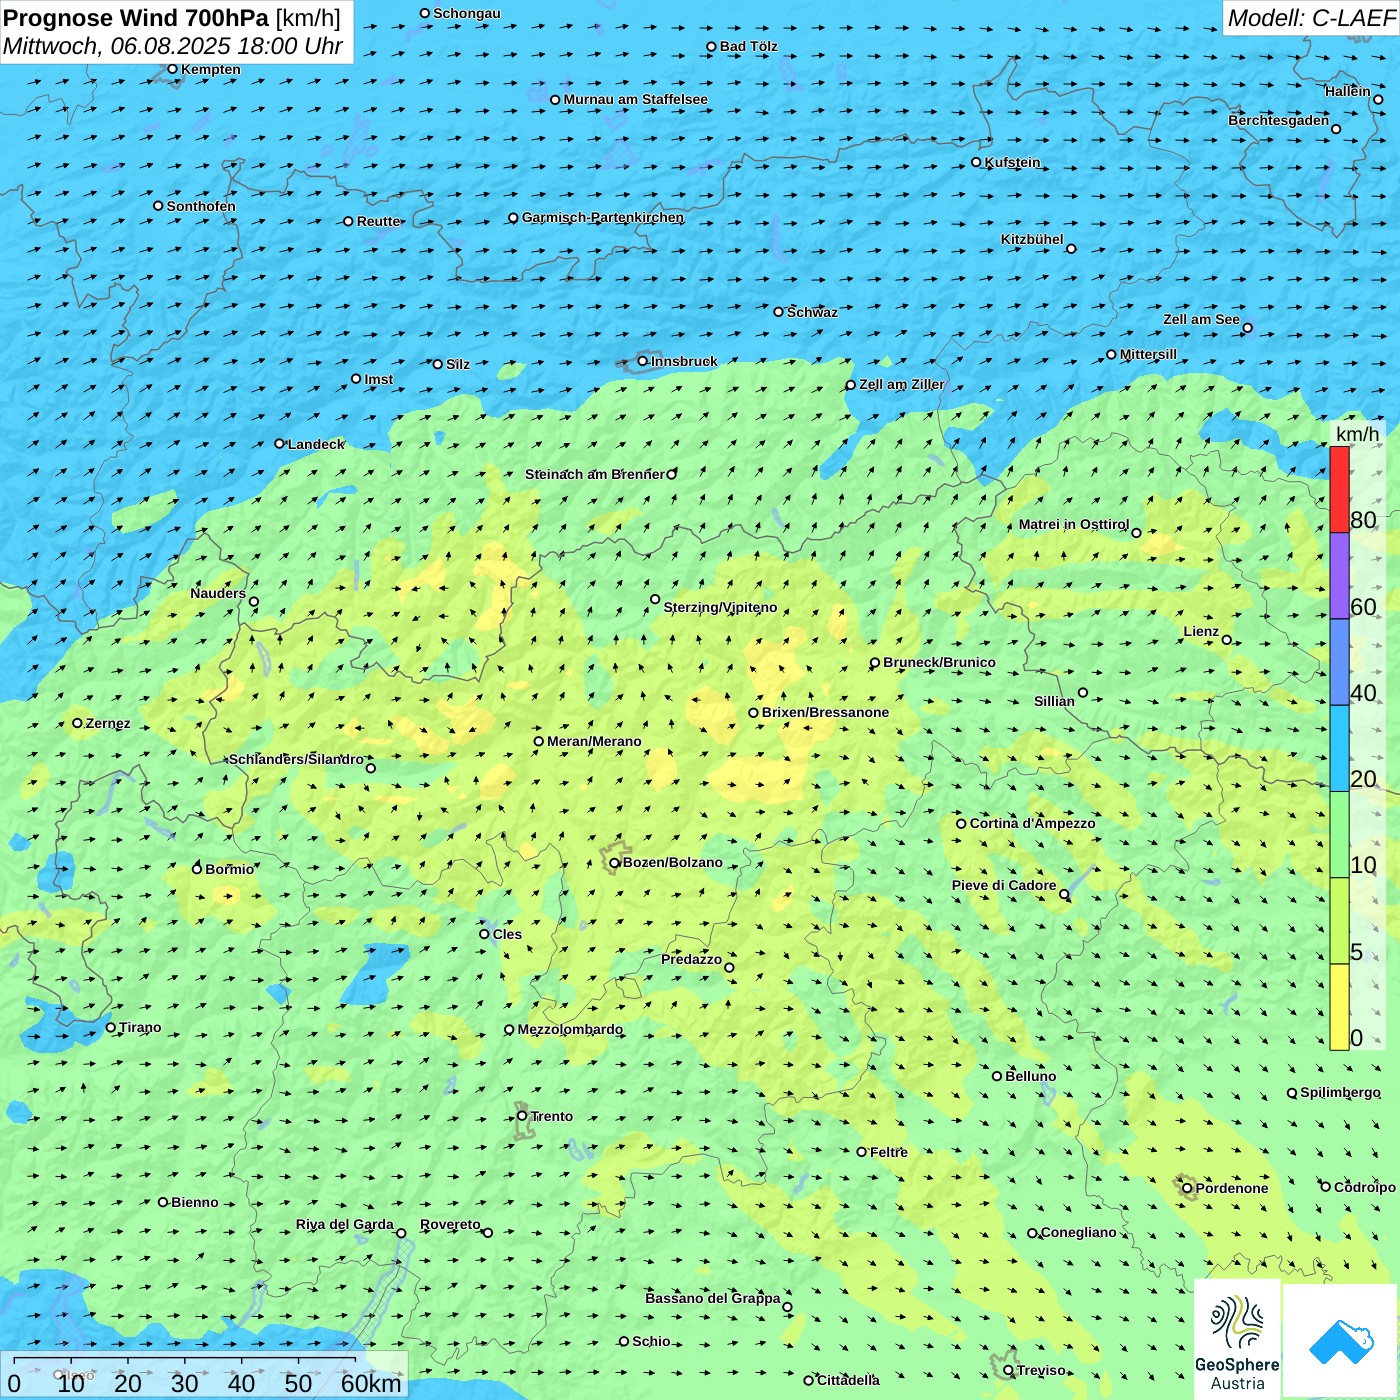
Task: Click the legend value '60'
Action: tap(1363, 607)
